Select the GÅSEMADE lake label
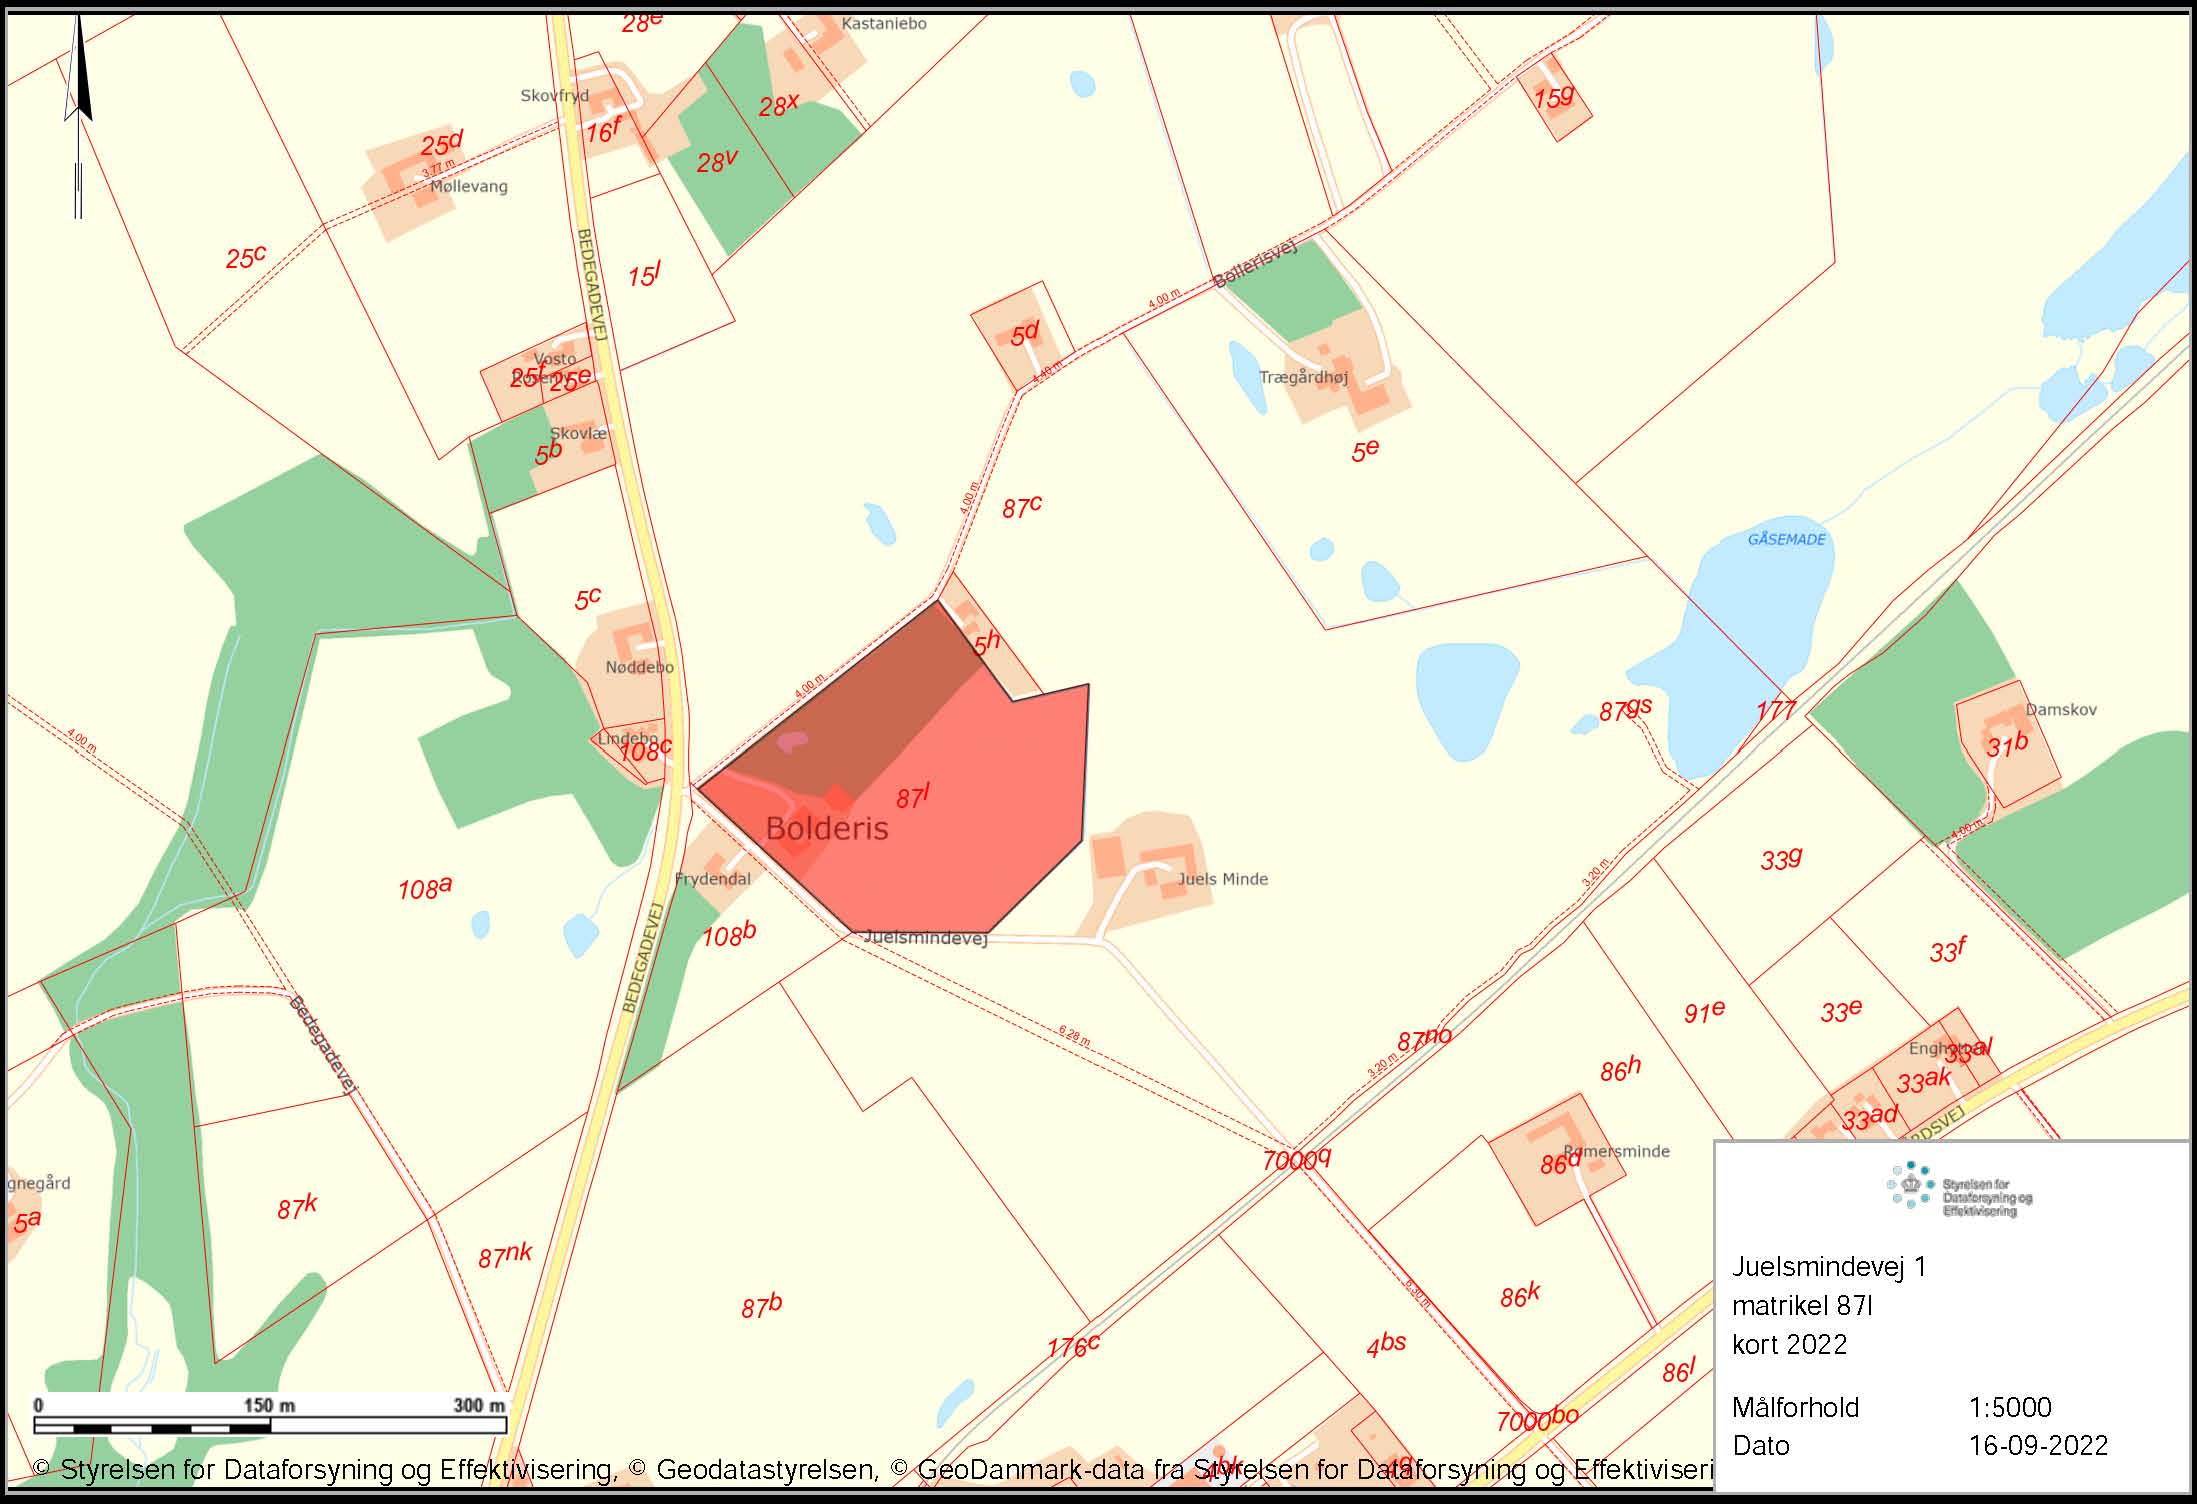Image resolution: width=2197 pixels, height=1504 pixels. (x=1786, y=539)
